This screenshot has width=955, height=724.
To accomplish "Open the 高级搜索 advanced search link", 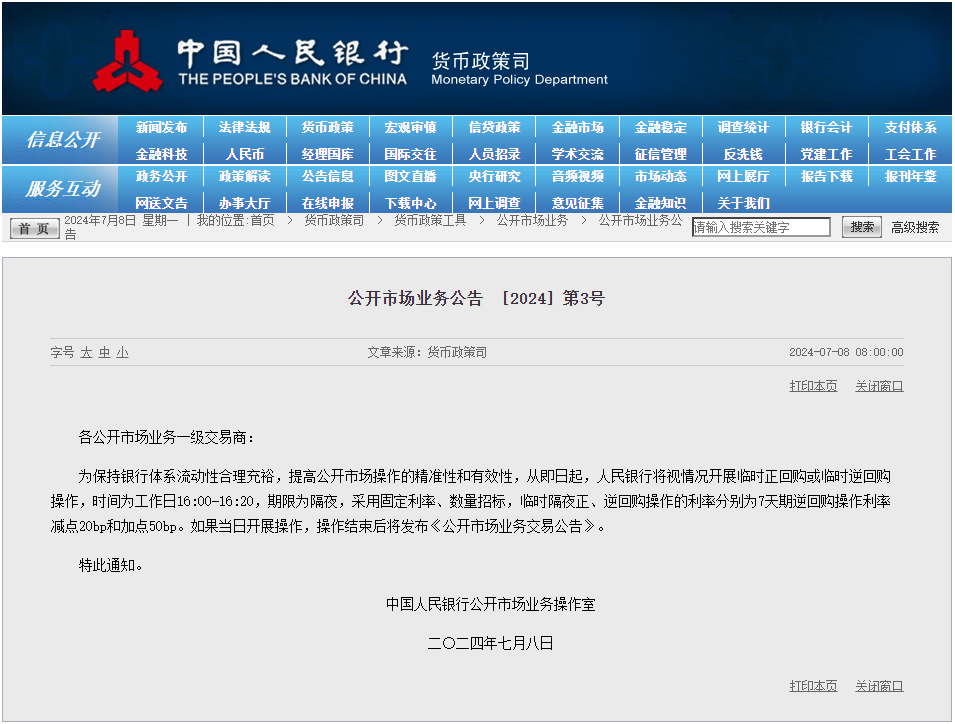I will pyautogui.click(x=914, y=228).
